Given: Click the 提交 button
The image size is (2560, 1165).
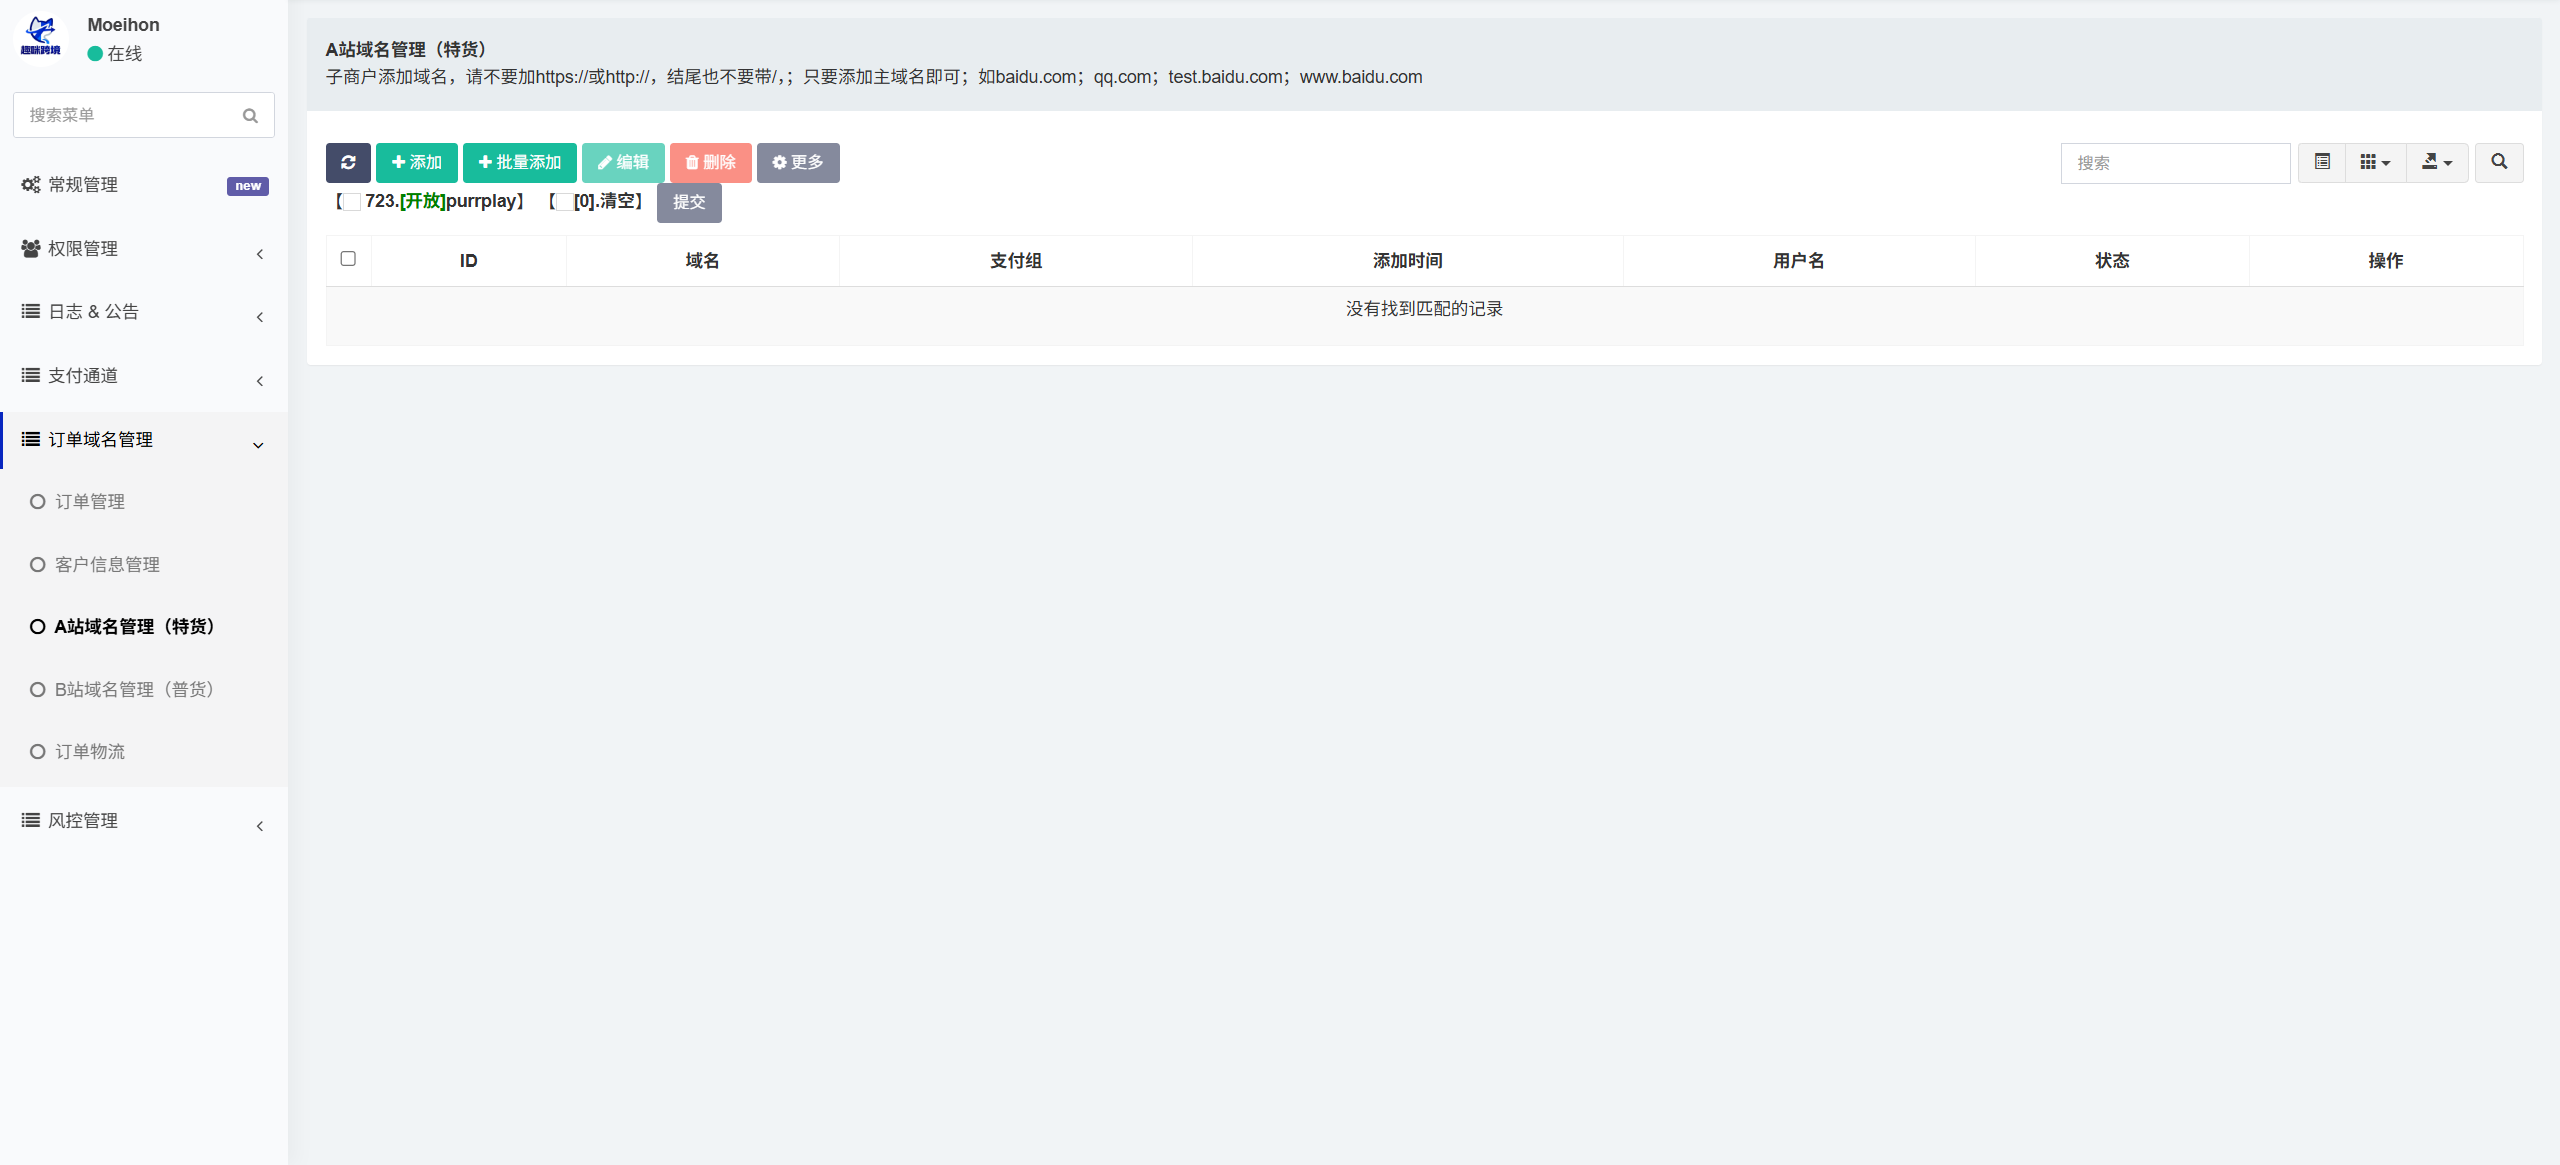Looking at the screenshot, I should click(x=689, y=202).
